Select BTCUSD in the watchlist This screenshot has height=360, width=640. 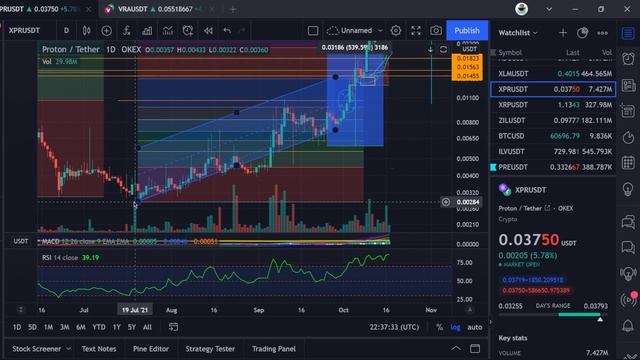[553, 136]
